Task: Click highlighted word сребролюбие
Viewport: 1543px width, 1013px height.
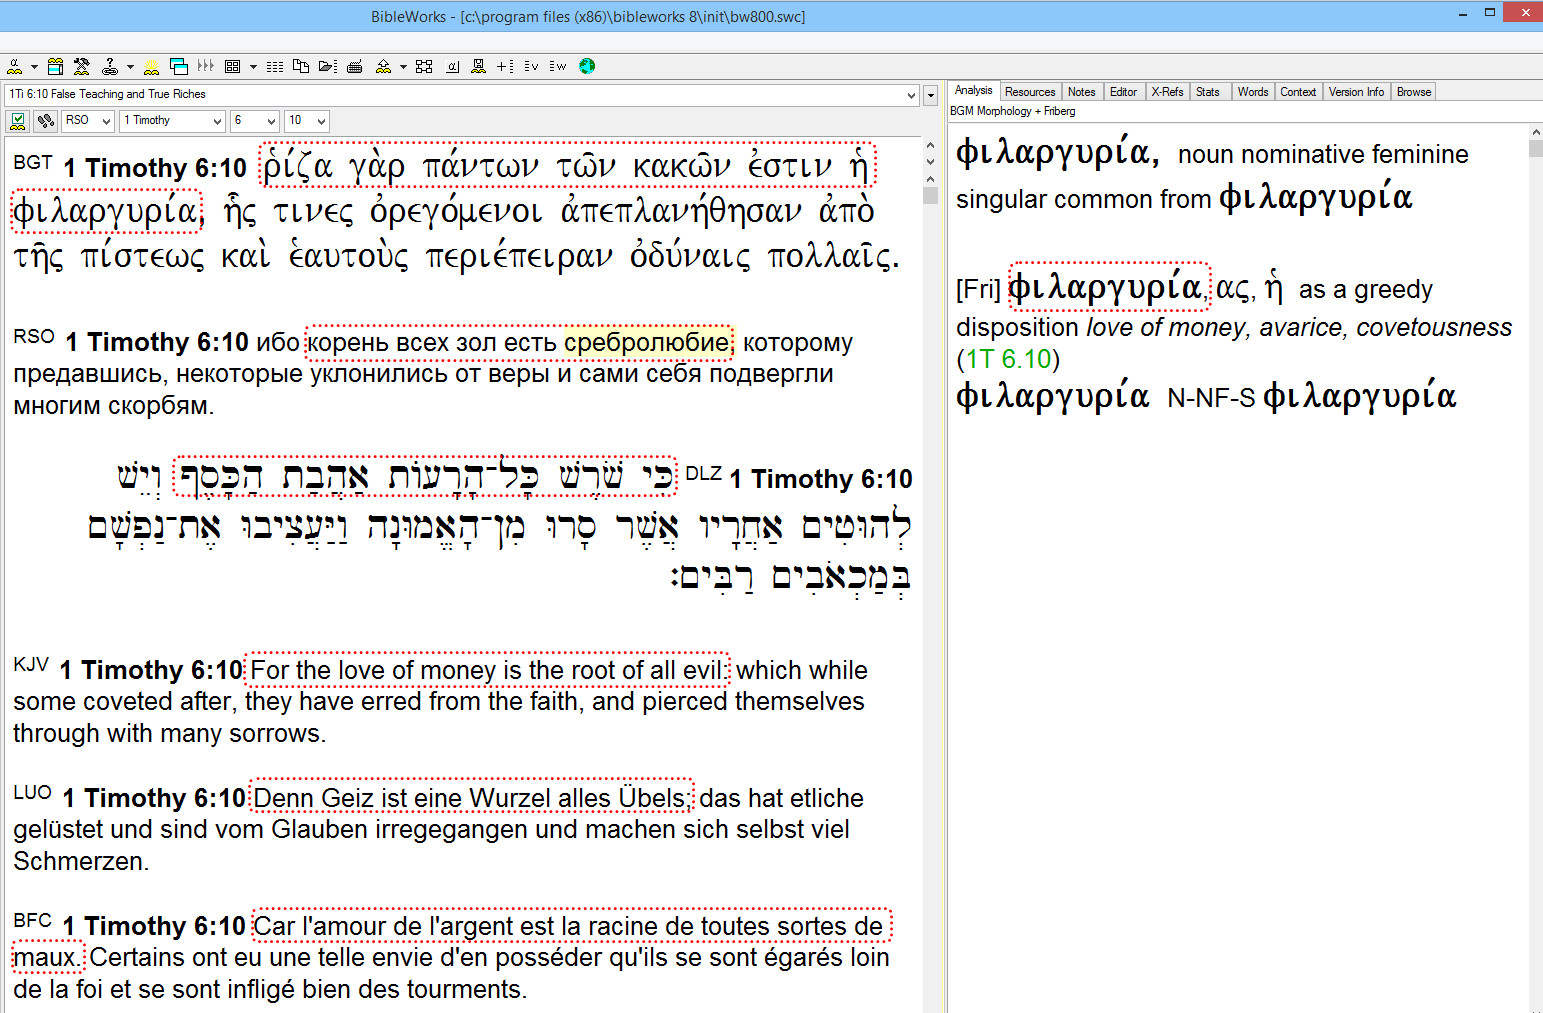Action: point(647,342)
